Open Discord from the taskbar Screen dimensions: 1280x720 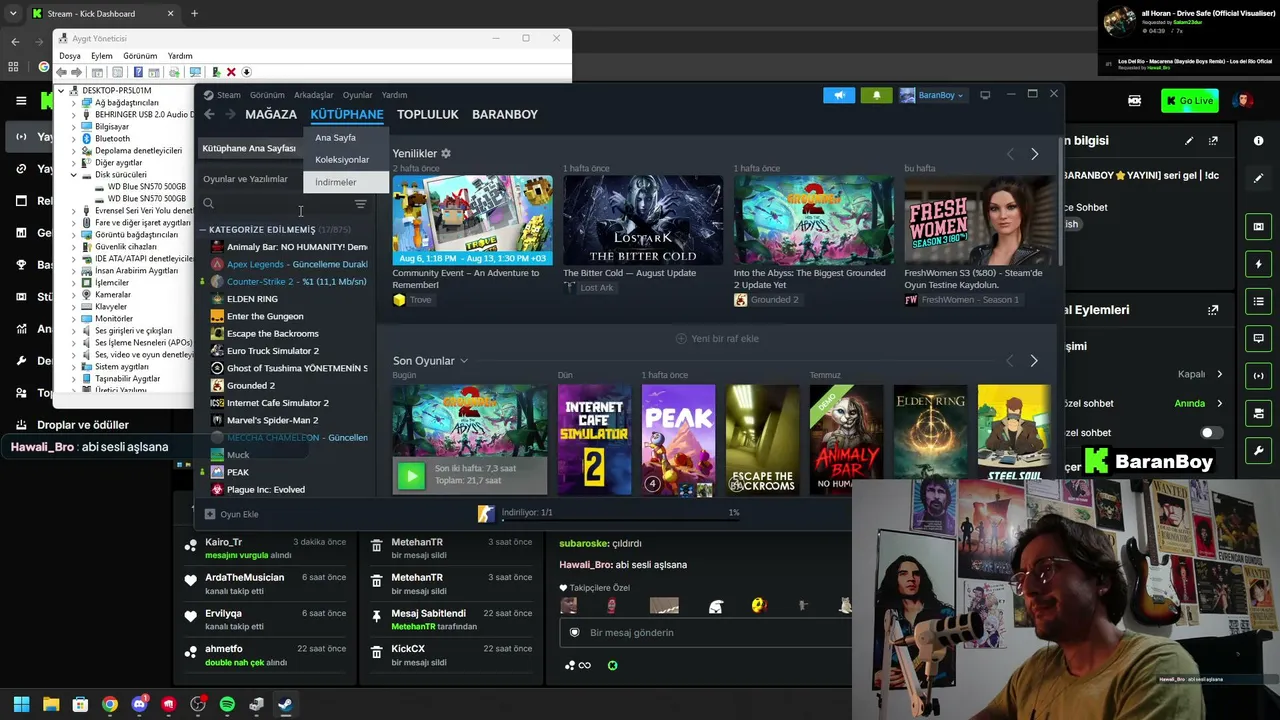point(139,704)
